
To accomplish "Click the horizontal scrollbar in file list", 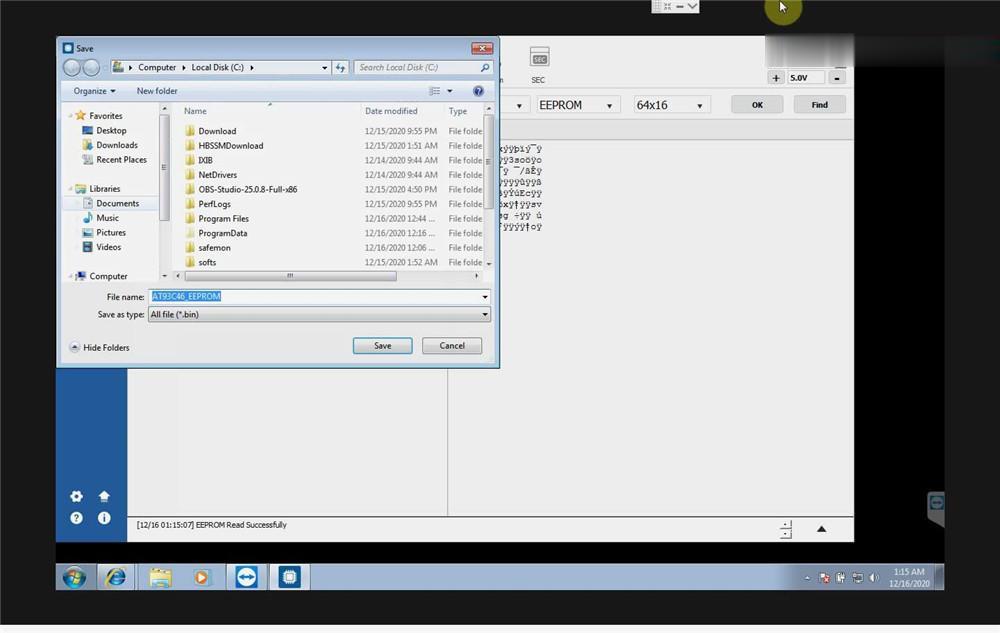I will click(290, 276).
